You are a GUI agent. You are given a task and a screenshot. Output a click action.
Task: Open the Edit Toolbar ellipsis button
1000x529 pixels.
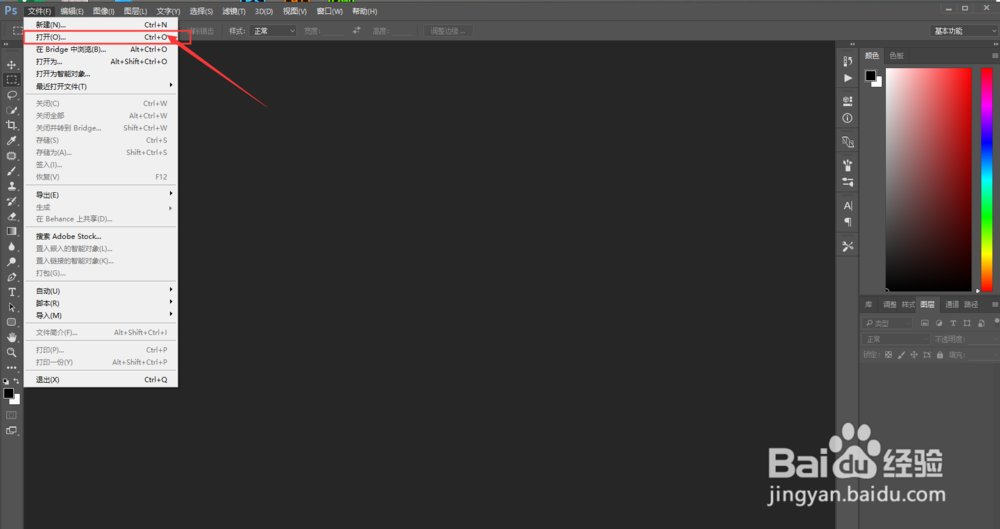11,368
